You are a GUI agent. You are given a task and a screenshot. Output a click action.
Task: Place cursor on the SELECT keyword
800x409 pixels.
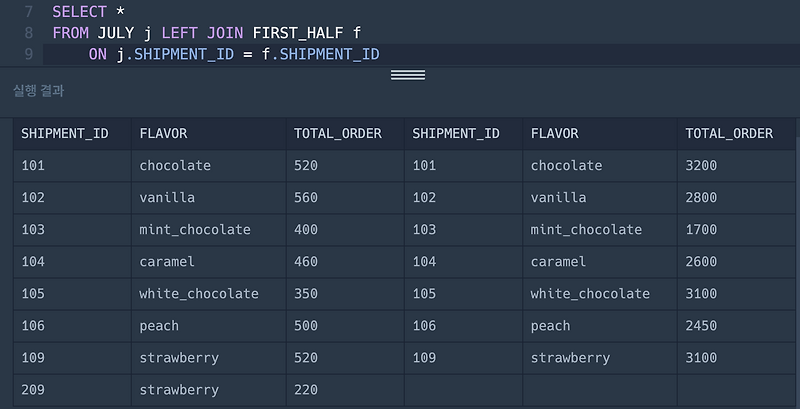(x=79, y=12)
